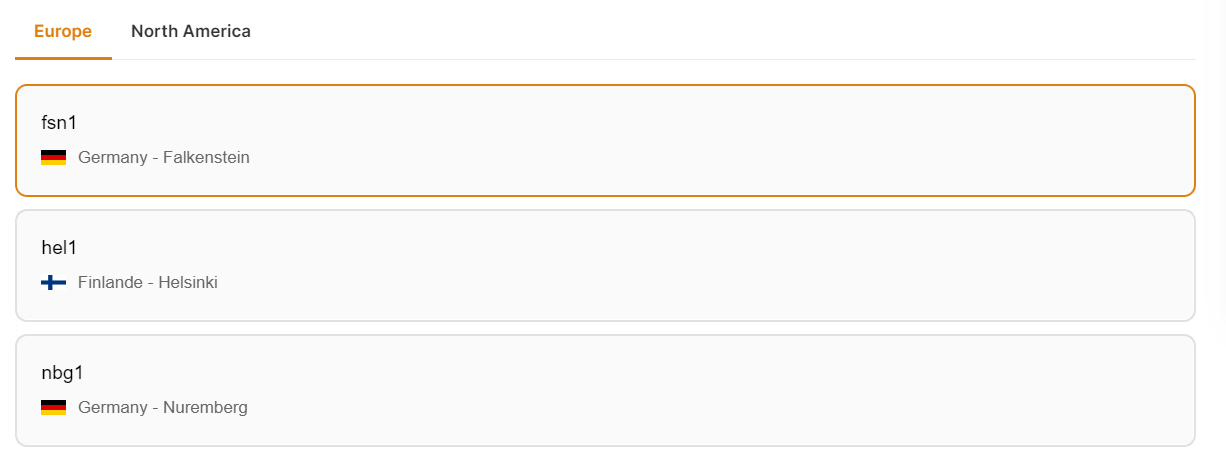This screenshot has height=470, width=1226.
Task: Open the Europe tab
Action: 63,31
